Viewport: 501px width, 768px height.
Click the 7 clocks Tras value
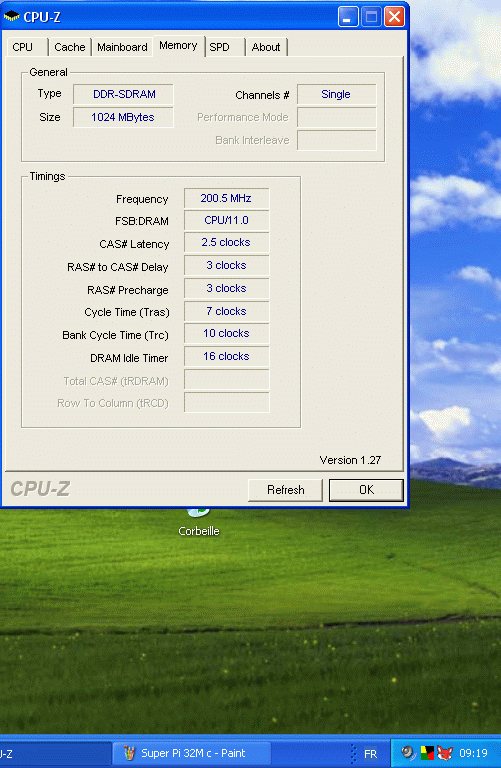(226, 312)
